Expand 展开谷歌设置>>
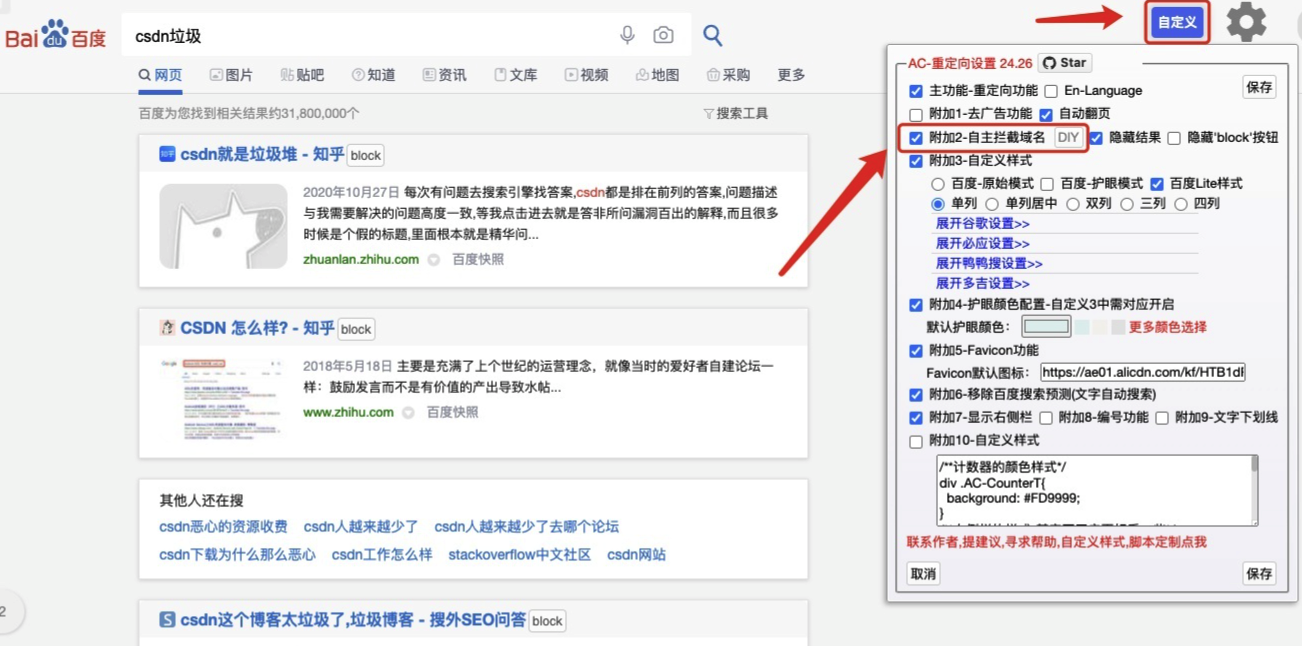The image size is (1302, 646). (x=982, y=224)
